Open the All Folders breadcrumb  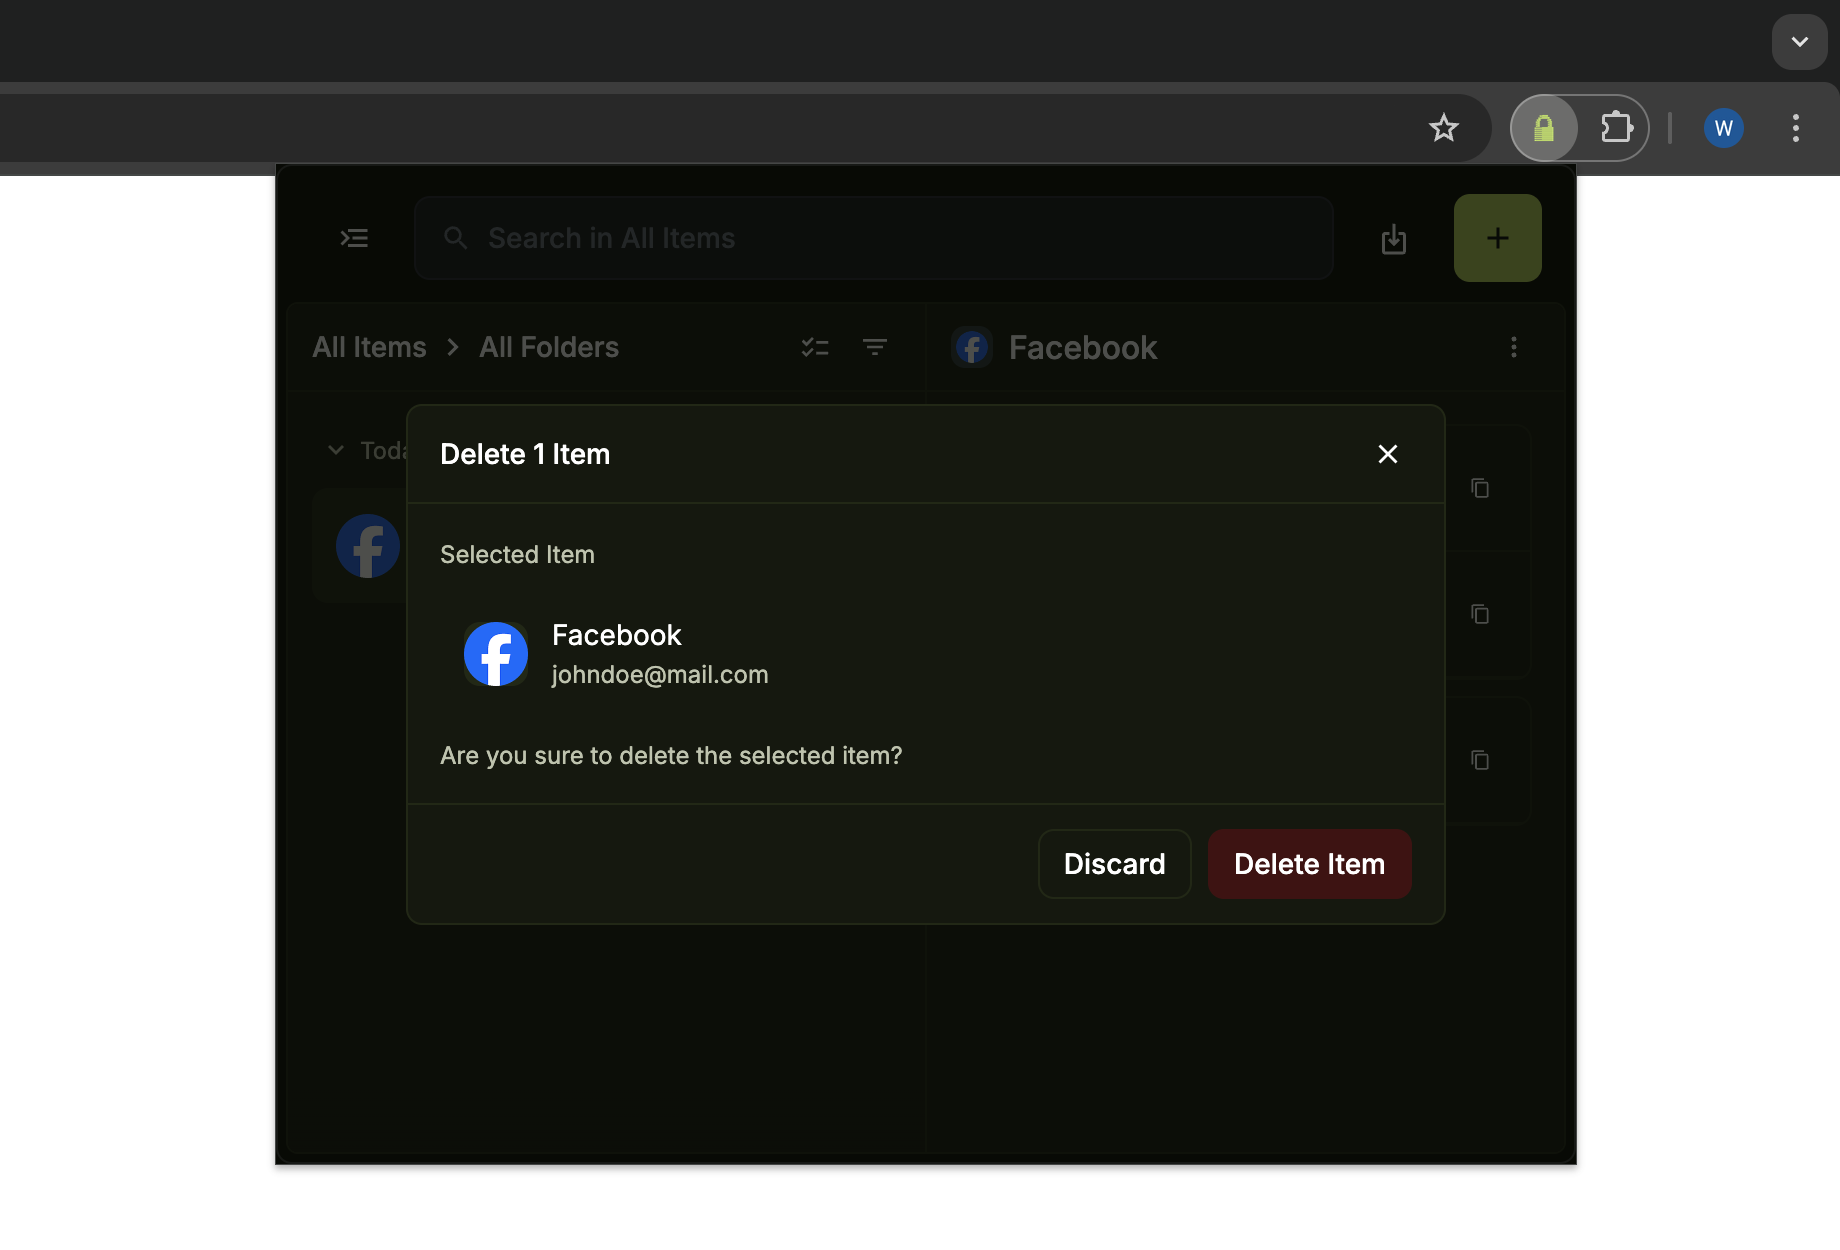pyautogui.click(x=548, y=347)
